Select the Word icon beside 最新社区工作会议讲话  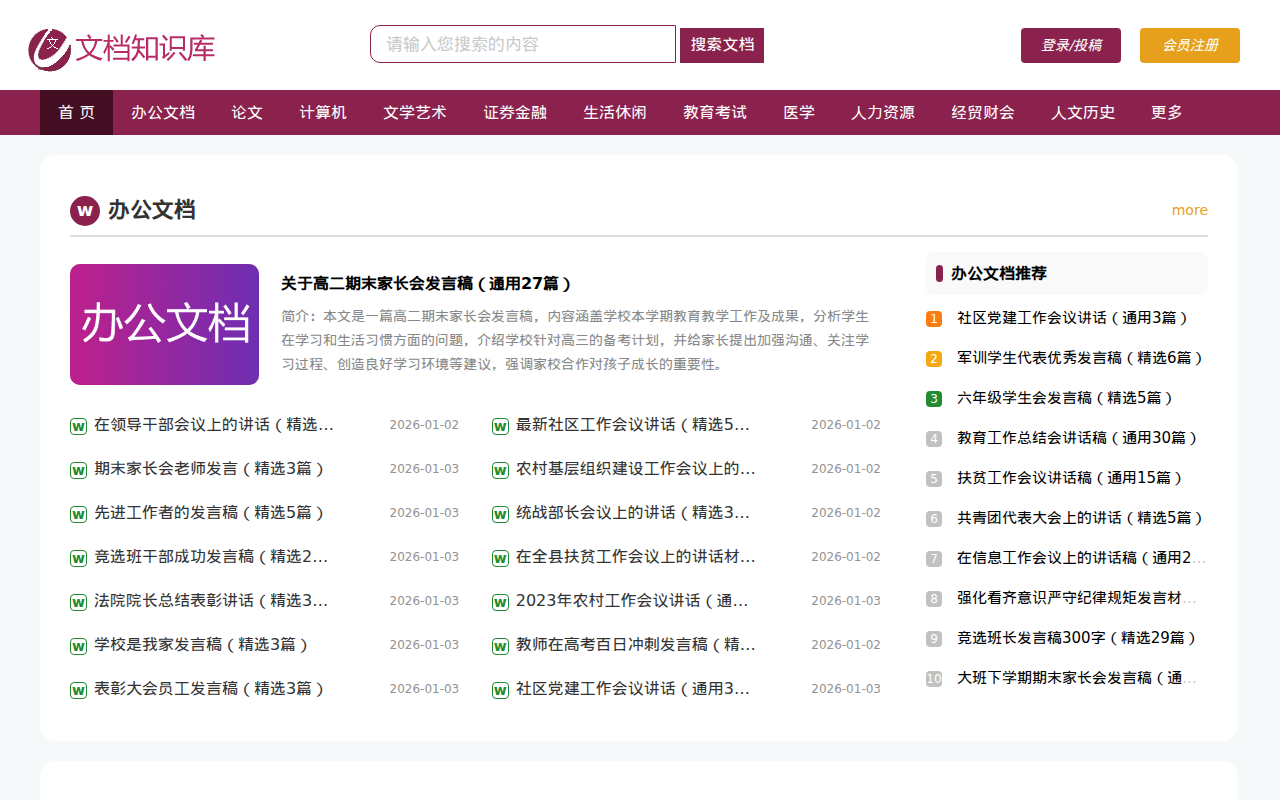500,424
